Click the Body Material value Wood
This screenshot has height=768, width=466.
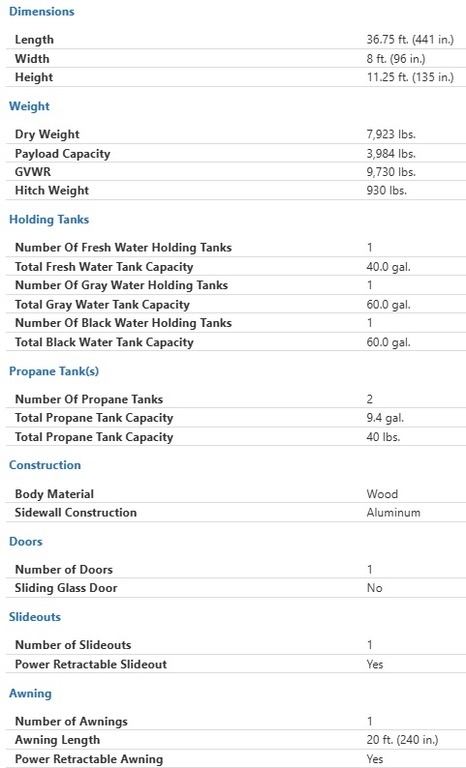pos(382,494)
